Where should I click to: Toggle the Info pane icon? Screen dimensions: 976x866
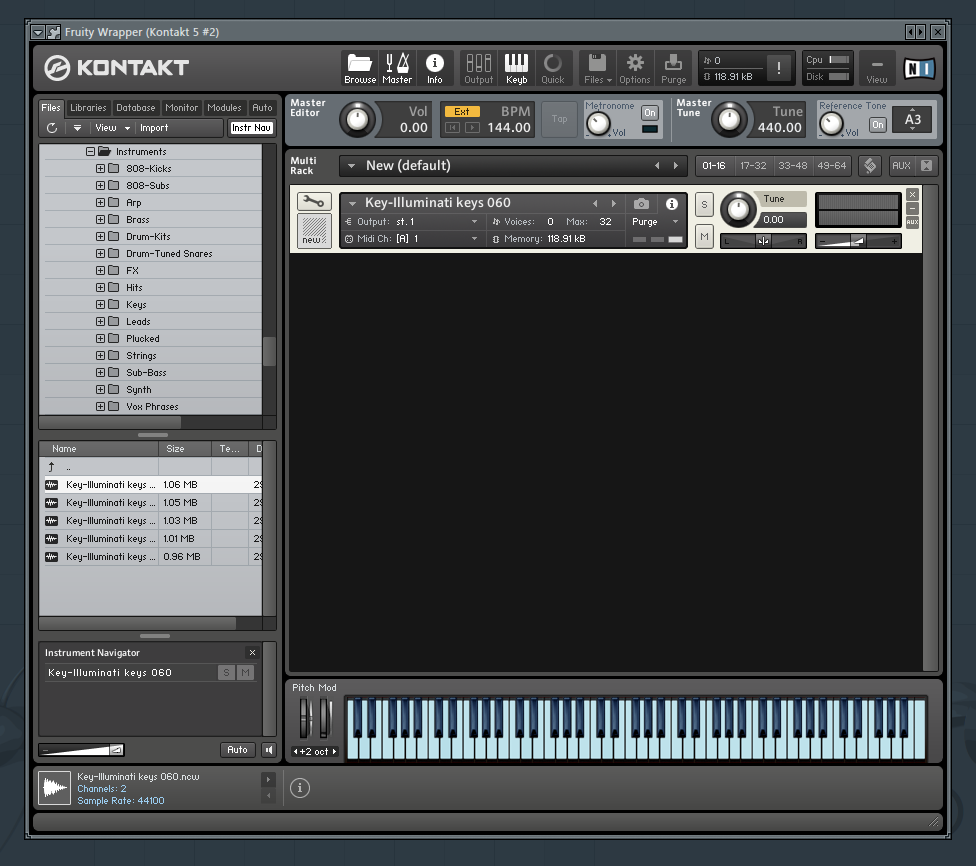(x=434, y=68)
